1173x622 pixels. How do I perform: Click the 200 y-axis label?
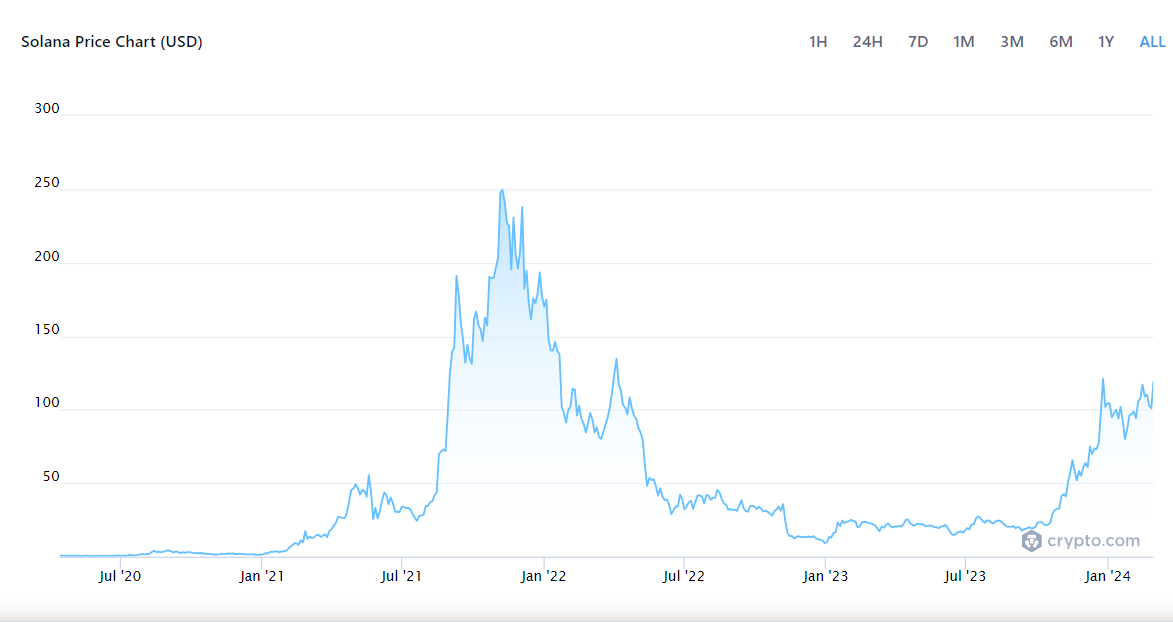46,257
